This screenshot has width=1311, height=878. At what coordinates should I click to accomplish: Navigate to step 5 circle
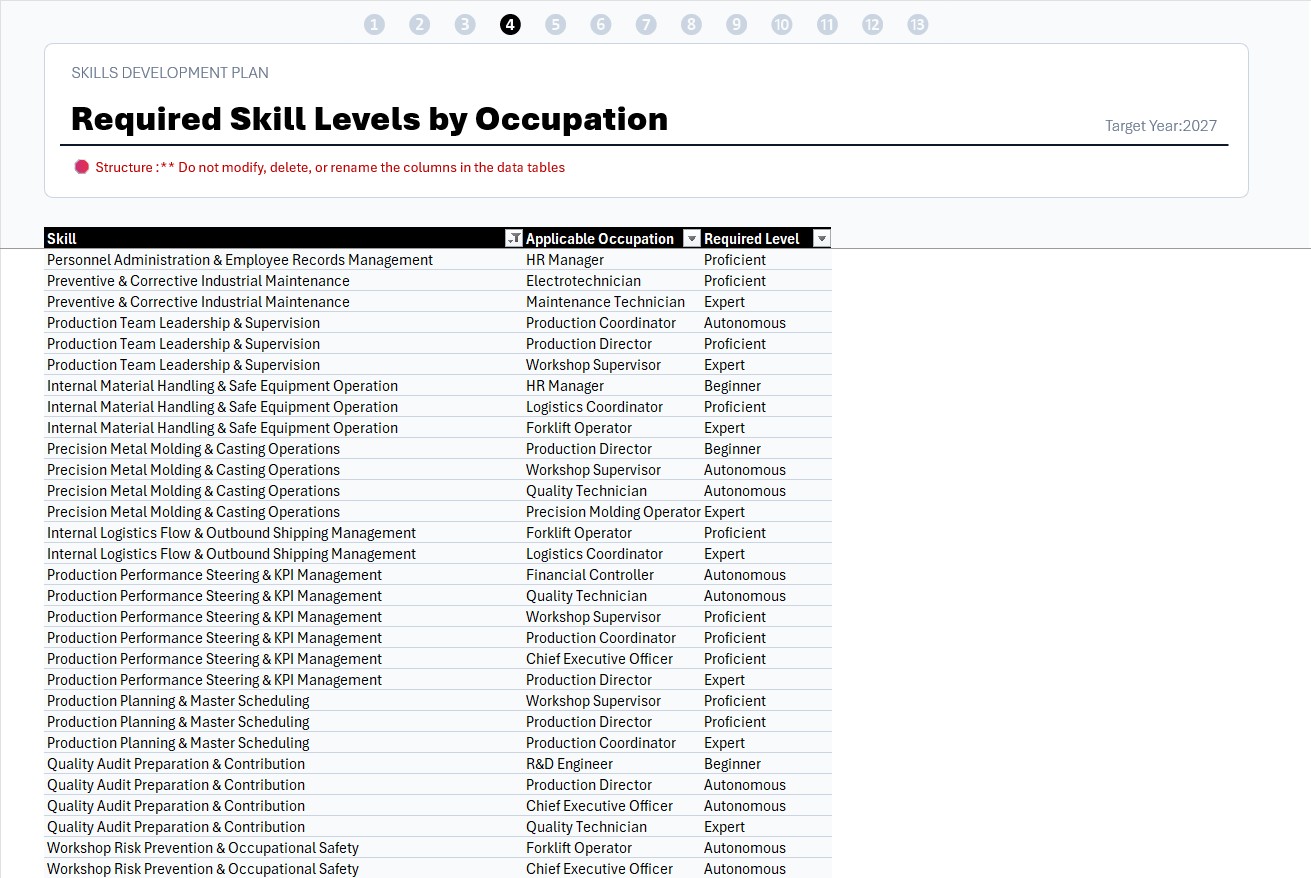point(556,25)
